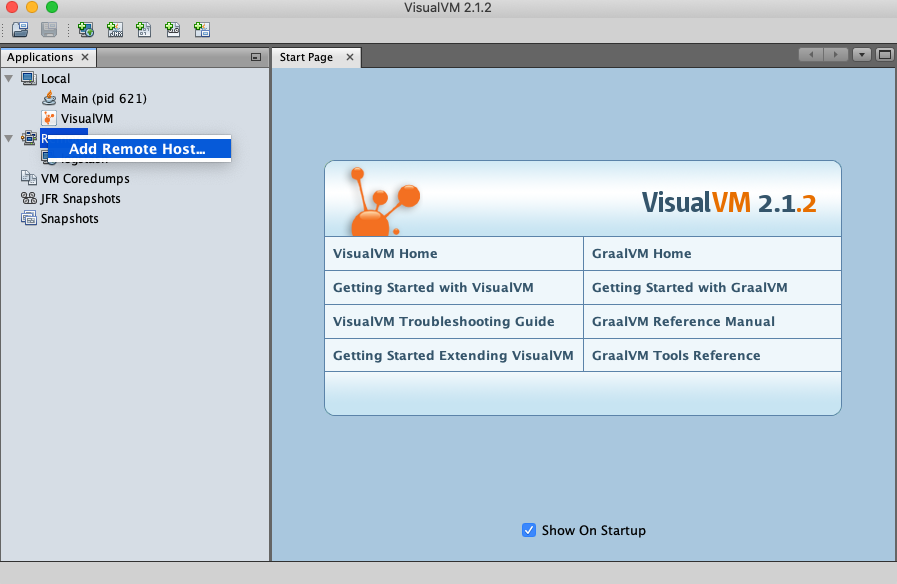Viewport: 897px width, 584px height.
Task: Maximize the editor window area
Action: tap(884, 55)
